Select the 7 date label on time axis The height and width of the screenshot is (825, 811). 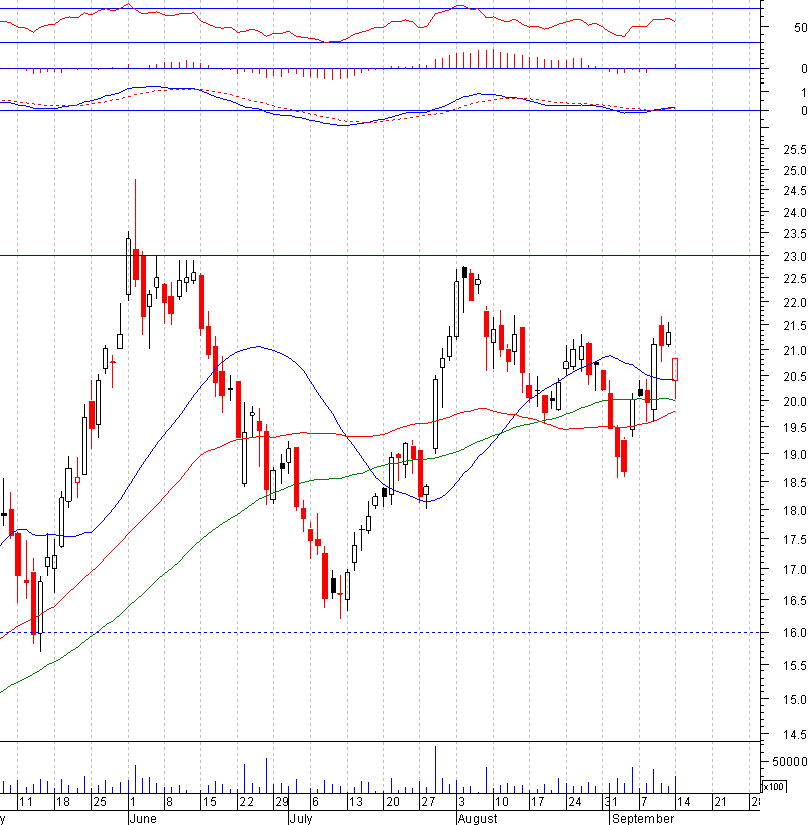pos(644,802)
